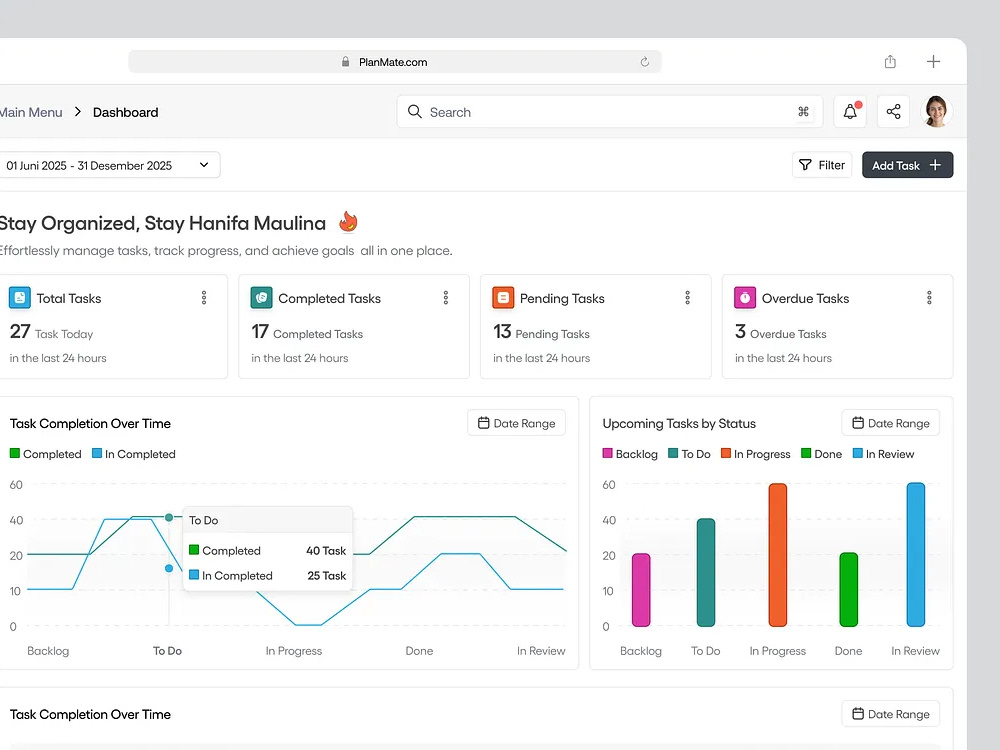Image resolution: width=1000 pixels, height=750 pixels.
Task: Click To Do label on line chart axis
Action: click(167, 651)
